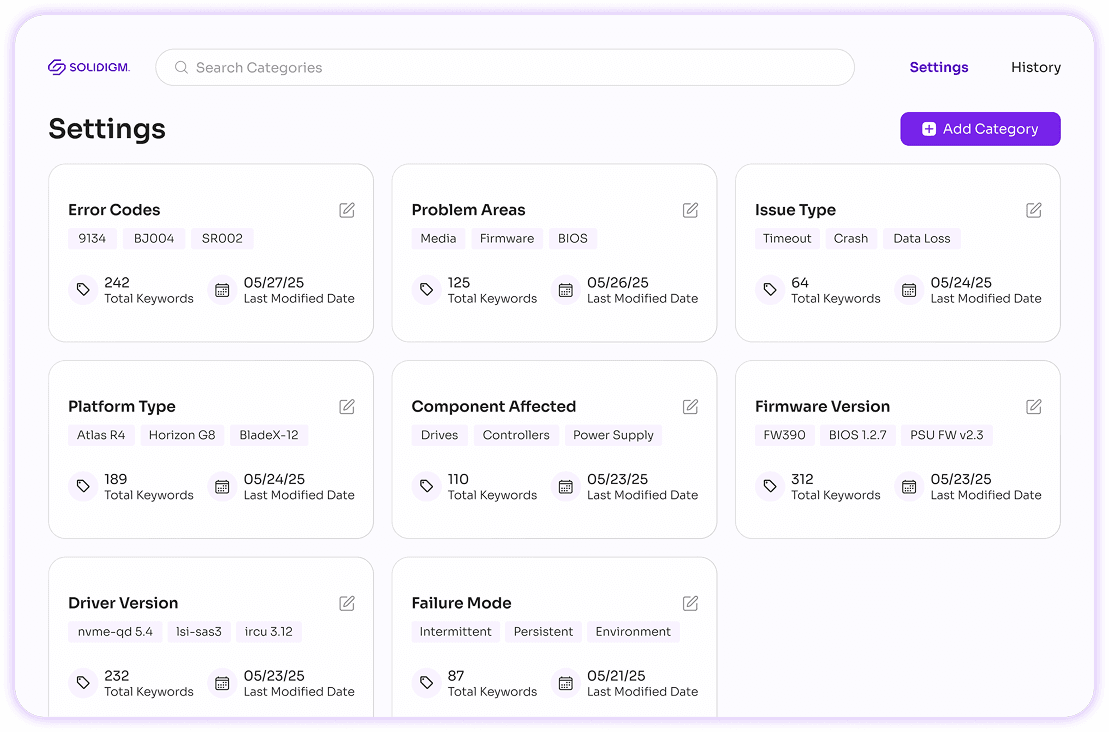Click the Platform Type edit pencil icon

(347, 407)
